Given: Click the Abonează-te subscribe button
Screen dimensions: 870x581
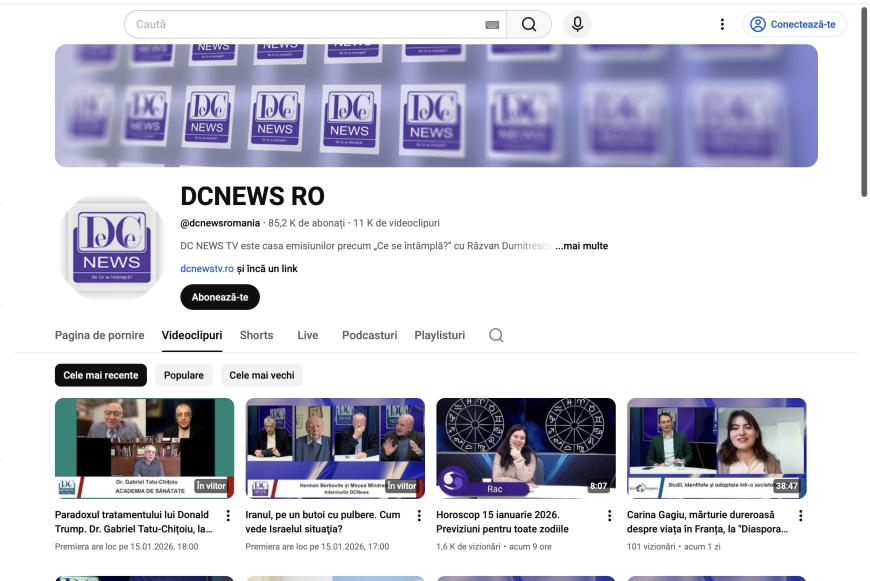Looking at the screenshot, I should 220,297.
